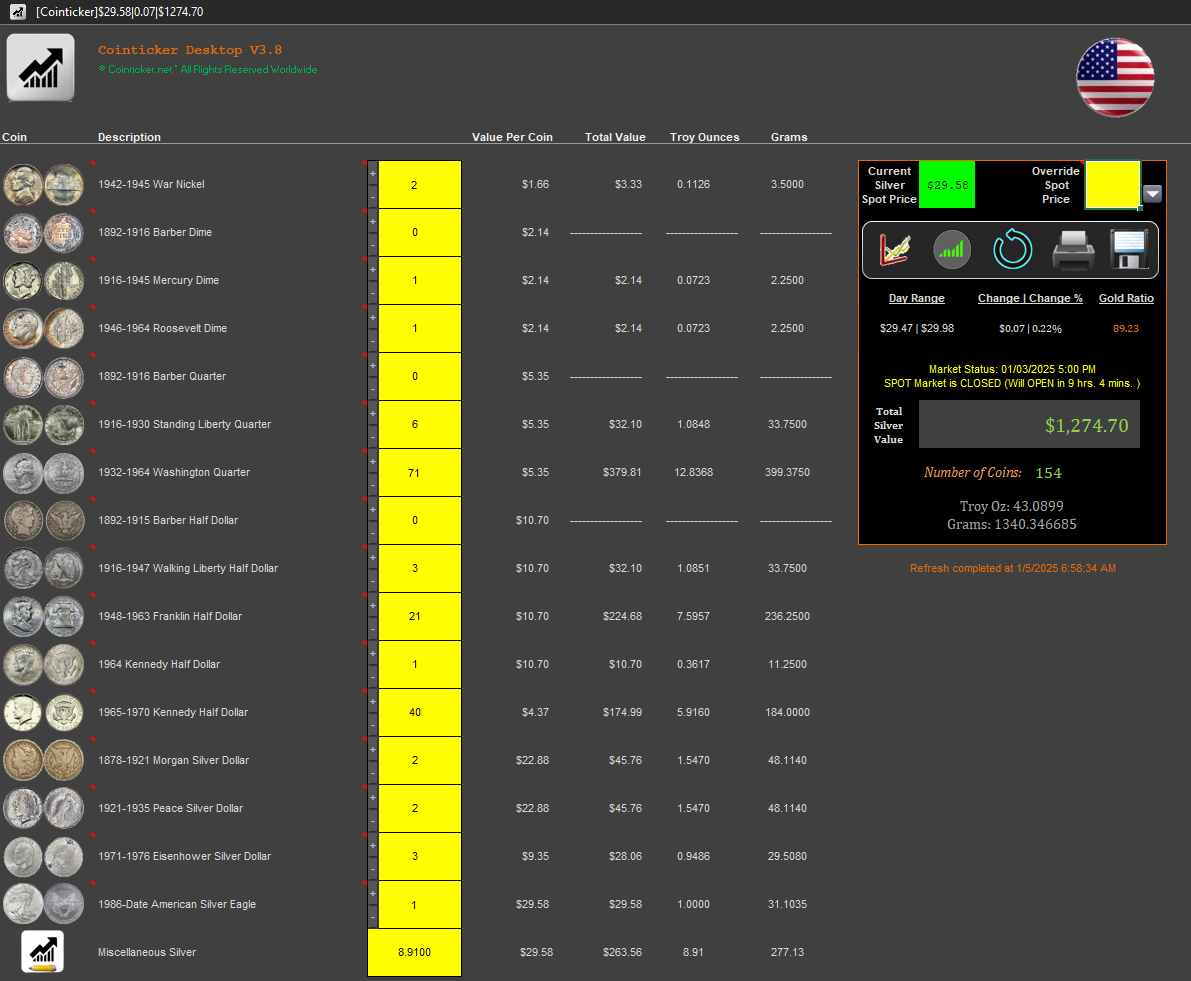Increase Roosevelt Dime quantity with plus button
The image size is (1191, 981).
click(373, 317)
